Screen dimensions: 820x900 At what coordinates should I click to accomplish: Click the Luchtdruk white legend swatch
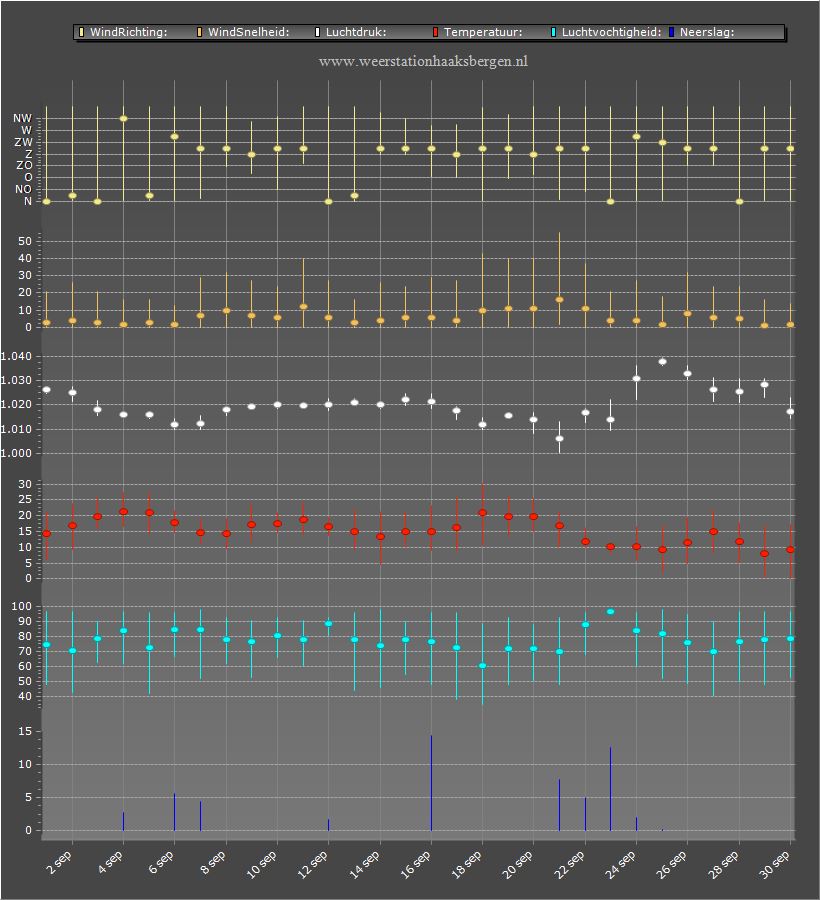coord(317,32)
